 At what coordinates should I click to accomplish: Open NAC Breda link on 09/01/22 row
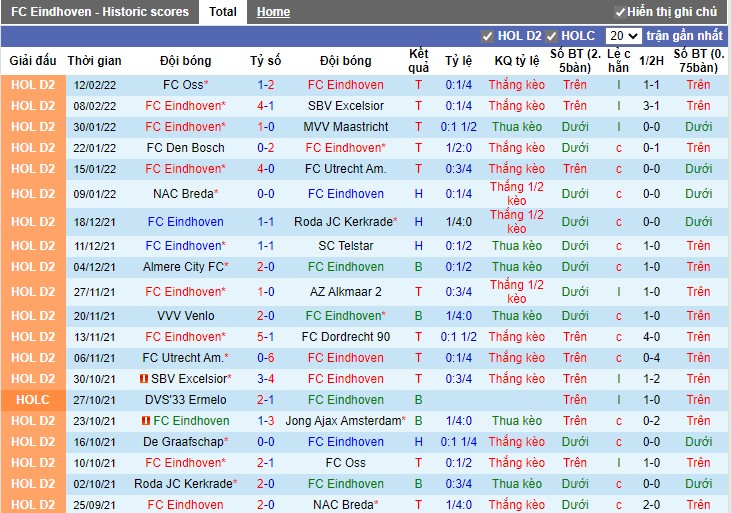tap(183, 194)
